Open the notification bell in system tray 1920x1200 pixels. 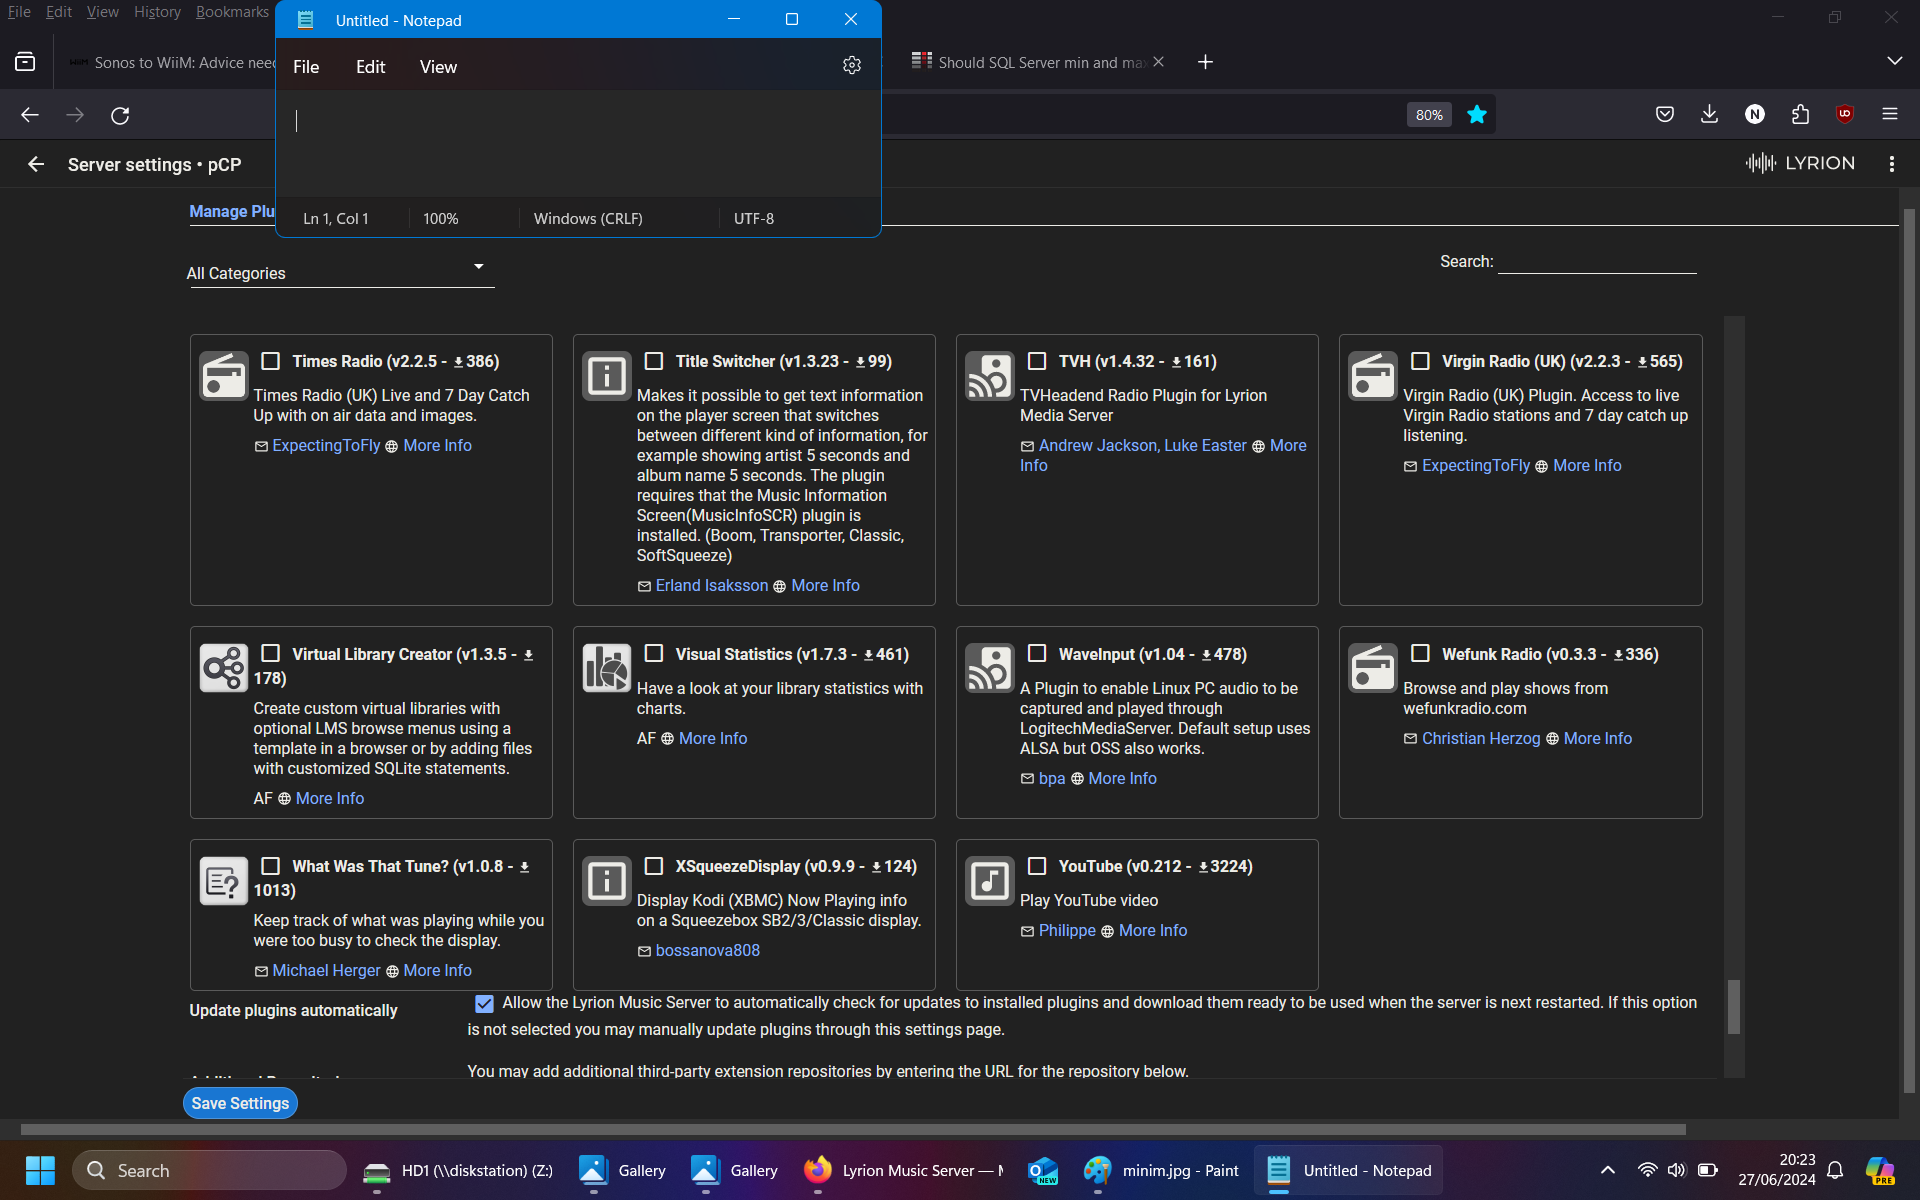pyautogui.click(x=1835, y=1170)
